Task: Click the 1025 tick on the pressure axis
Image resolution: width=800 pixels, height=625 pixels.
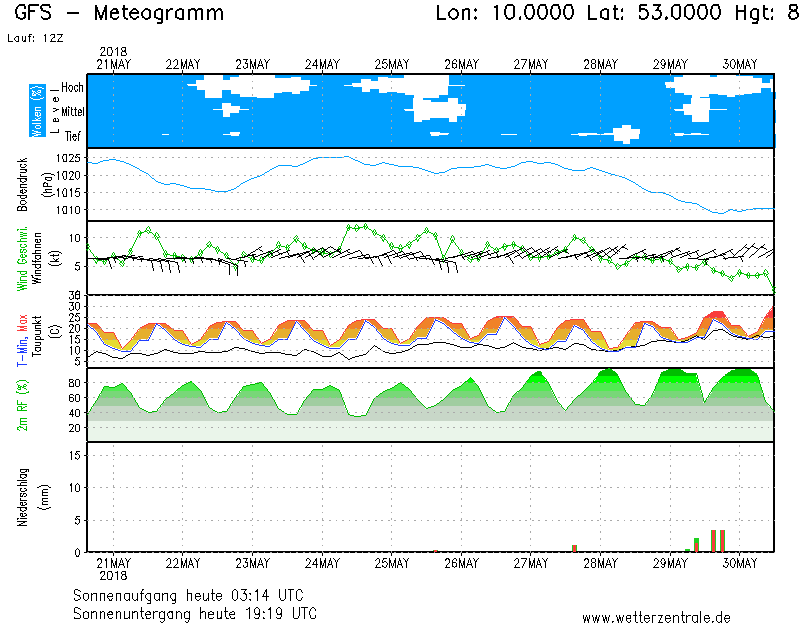Action: [x=69, y=159]
